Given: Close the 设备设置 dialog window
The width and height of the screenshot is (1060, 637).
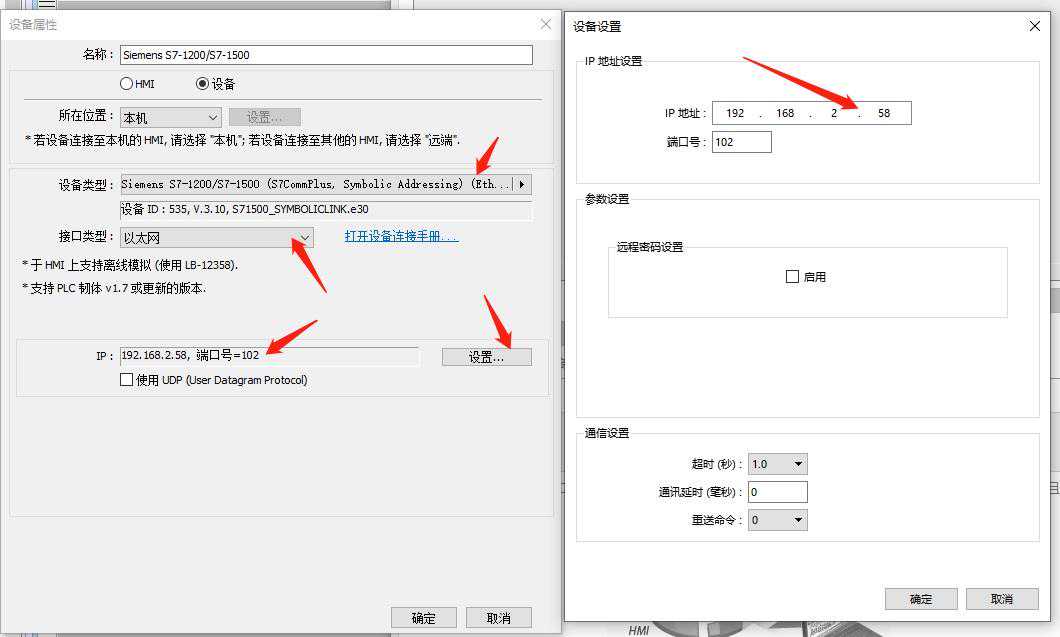Looking at the screenshot, I should (x=1035, y=26).
